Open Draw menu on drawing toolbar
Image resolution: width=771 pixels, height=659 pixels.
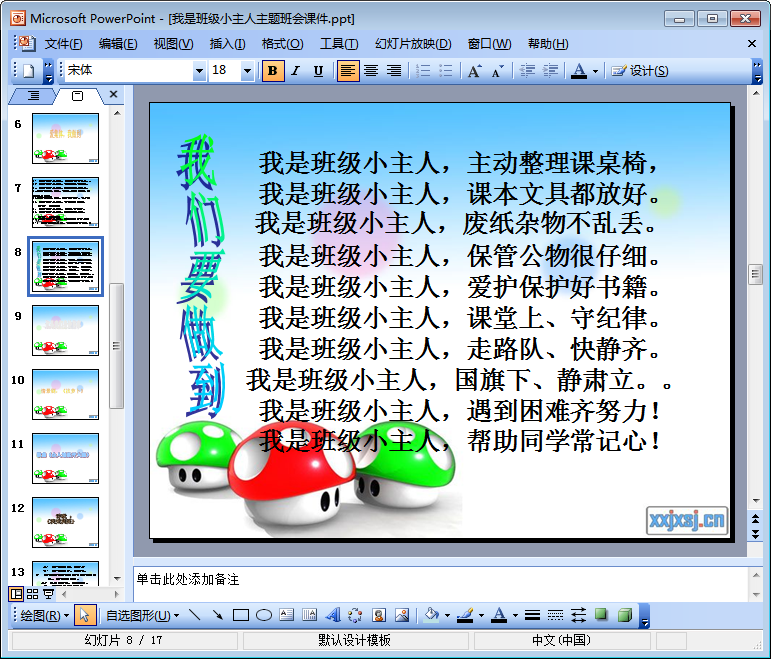click(44, 615)
